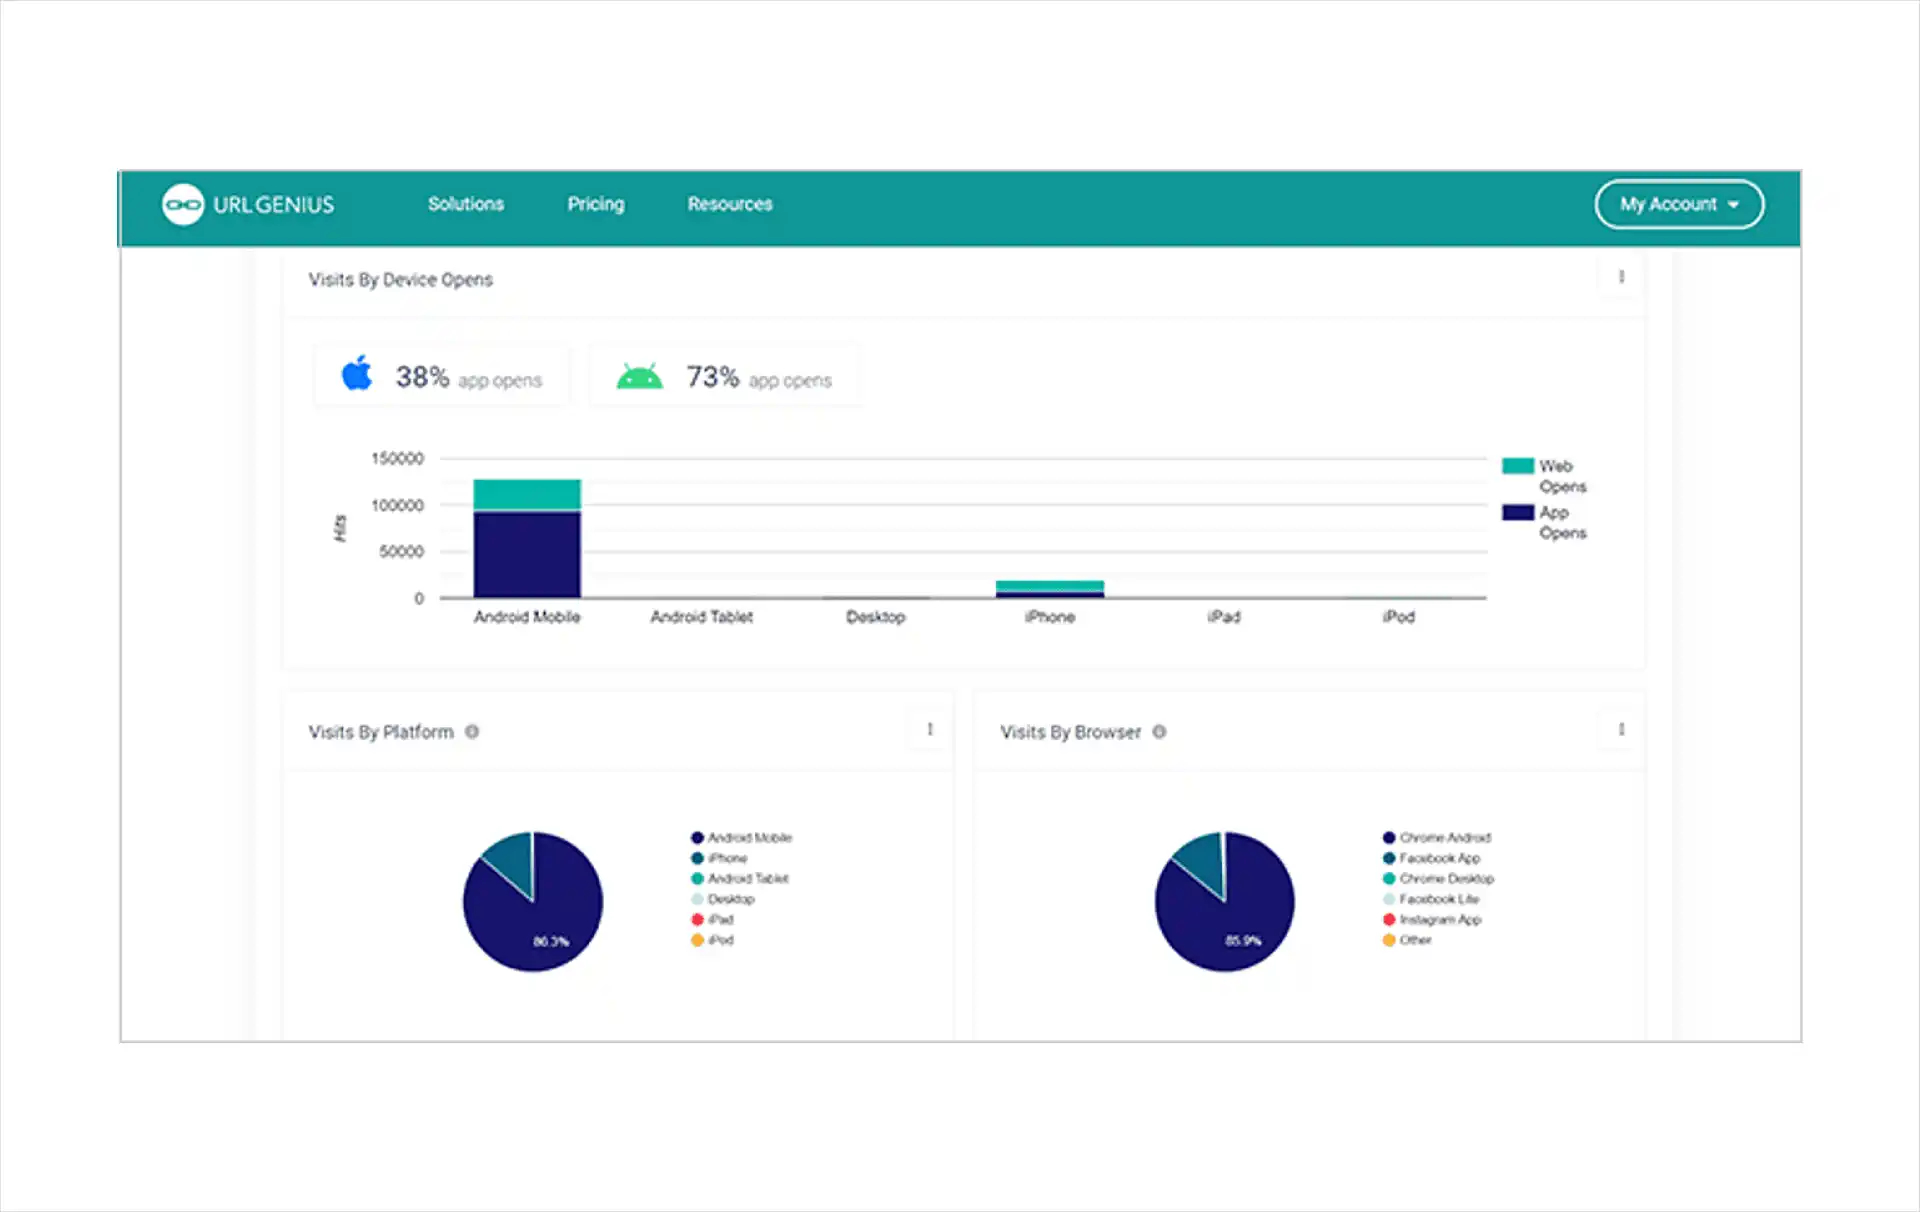Screen dimensions: 1920x1212
Task: Click the kebab menu on Visits By Browser
Action: click(1620, 730)
